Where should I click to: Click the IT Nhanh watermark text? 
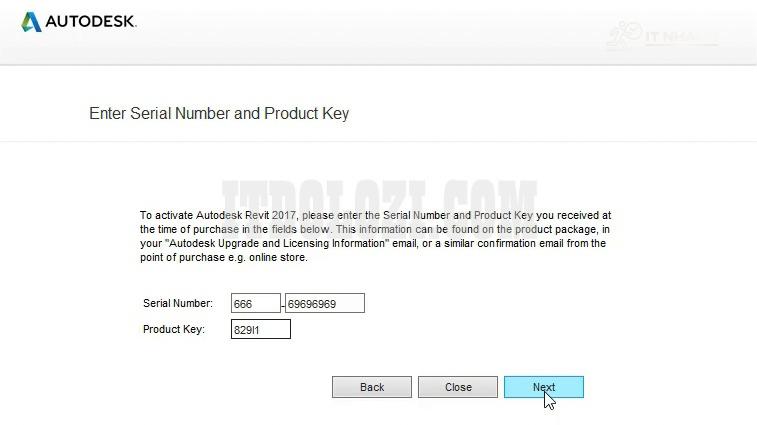[681, 38]
